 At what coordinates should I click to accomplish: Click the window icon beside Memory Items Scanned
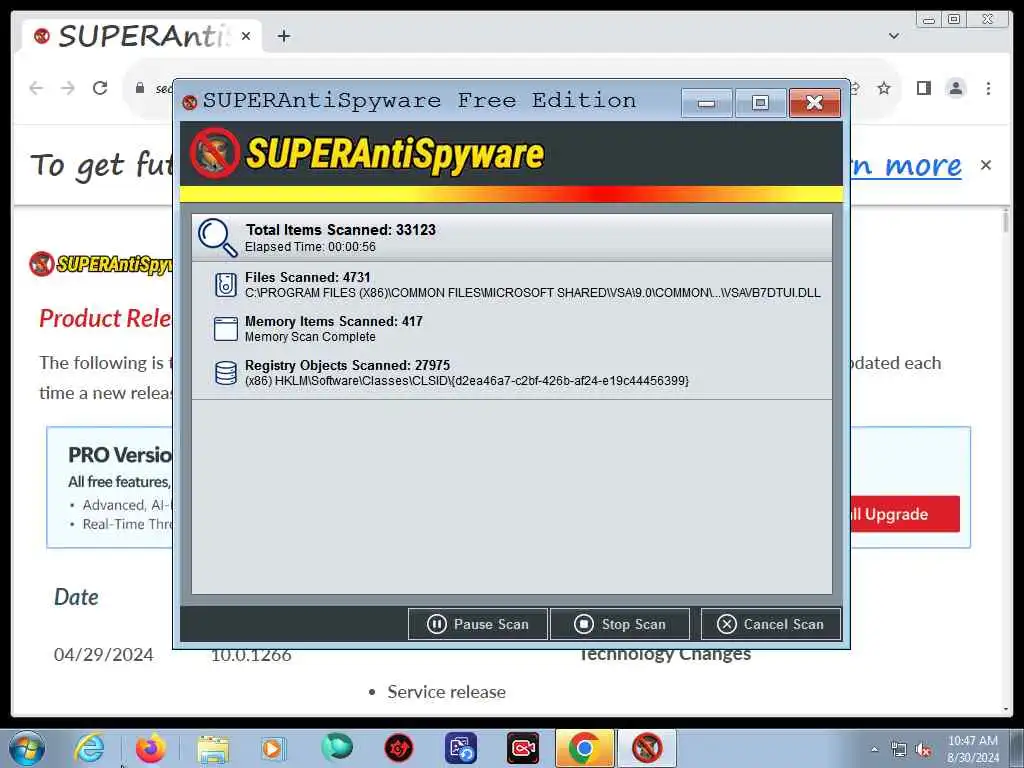(x=226, y=328)
